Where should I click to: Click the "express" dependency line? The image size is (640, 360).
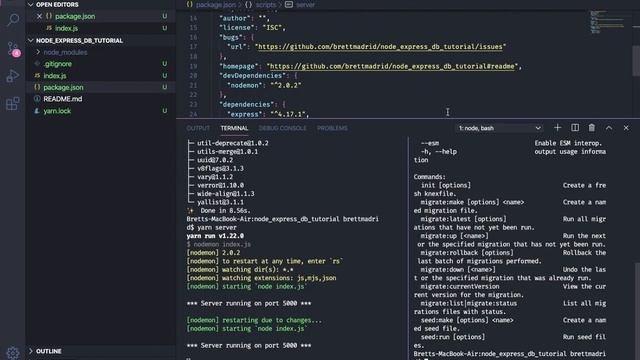coord(268,114)
